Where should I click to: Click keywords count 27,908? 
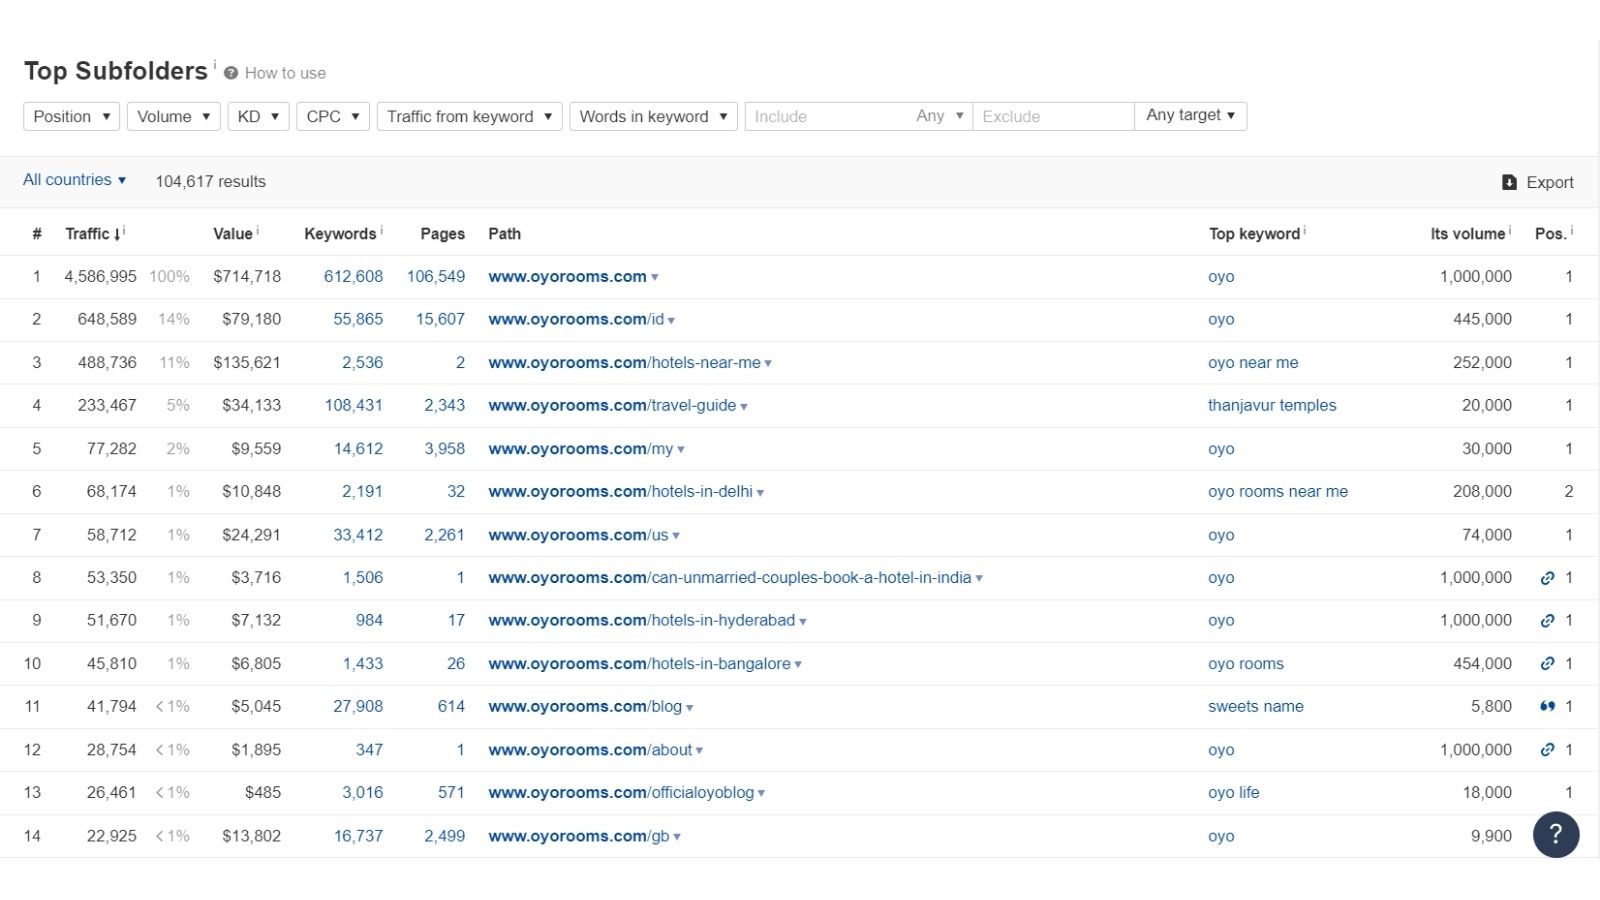point(358,707)
